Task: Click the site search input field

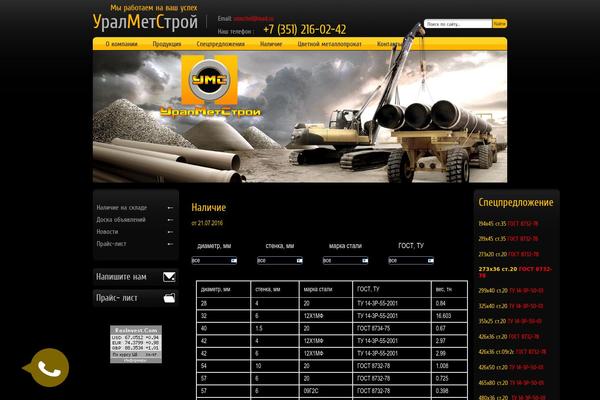Action: [x=458, y=24]
